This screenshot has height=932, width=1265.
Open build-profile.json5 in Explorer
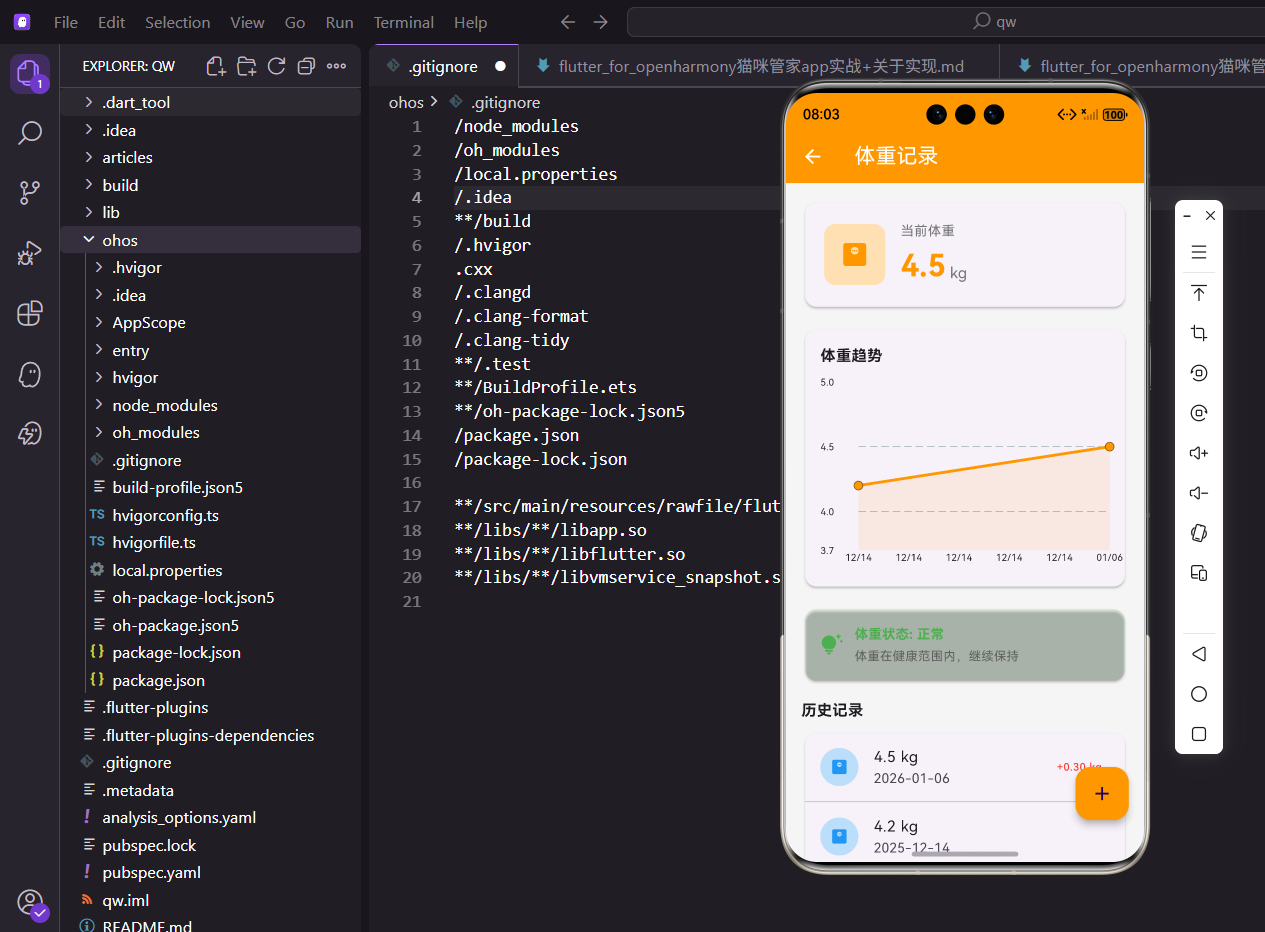tap(210, 487)
